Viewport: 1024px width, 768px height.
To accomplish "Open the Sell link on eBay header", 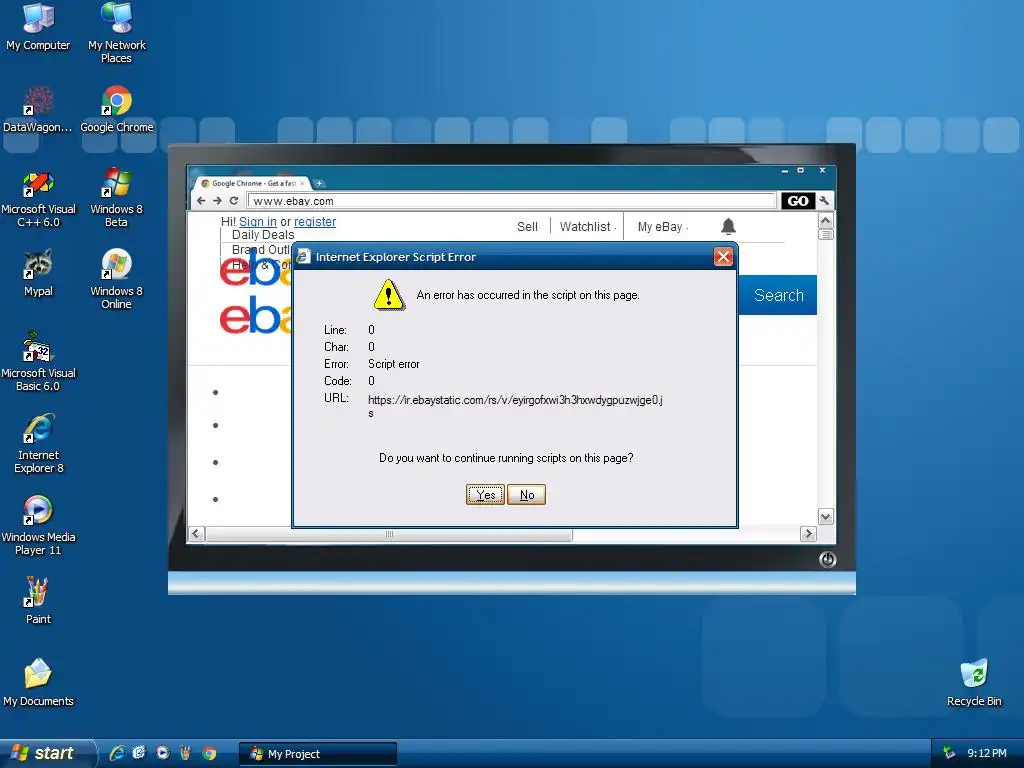I will click(527, 227).
